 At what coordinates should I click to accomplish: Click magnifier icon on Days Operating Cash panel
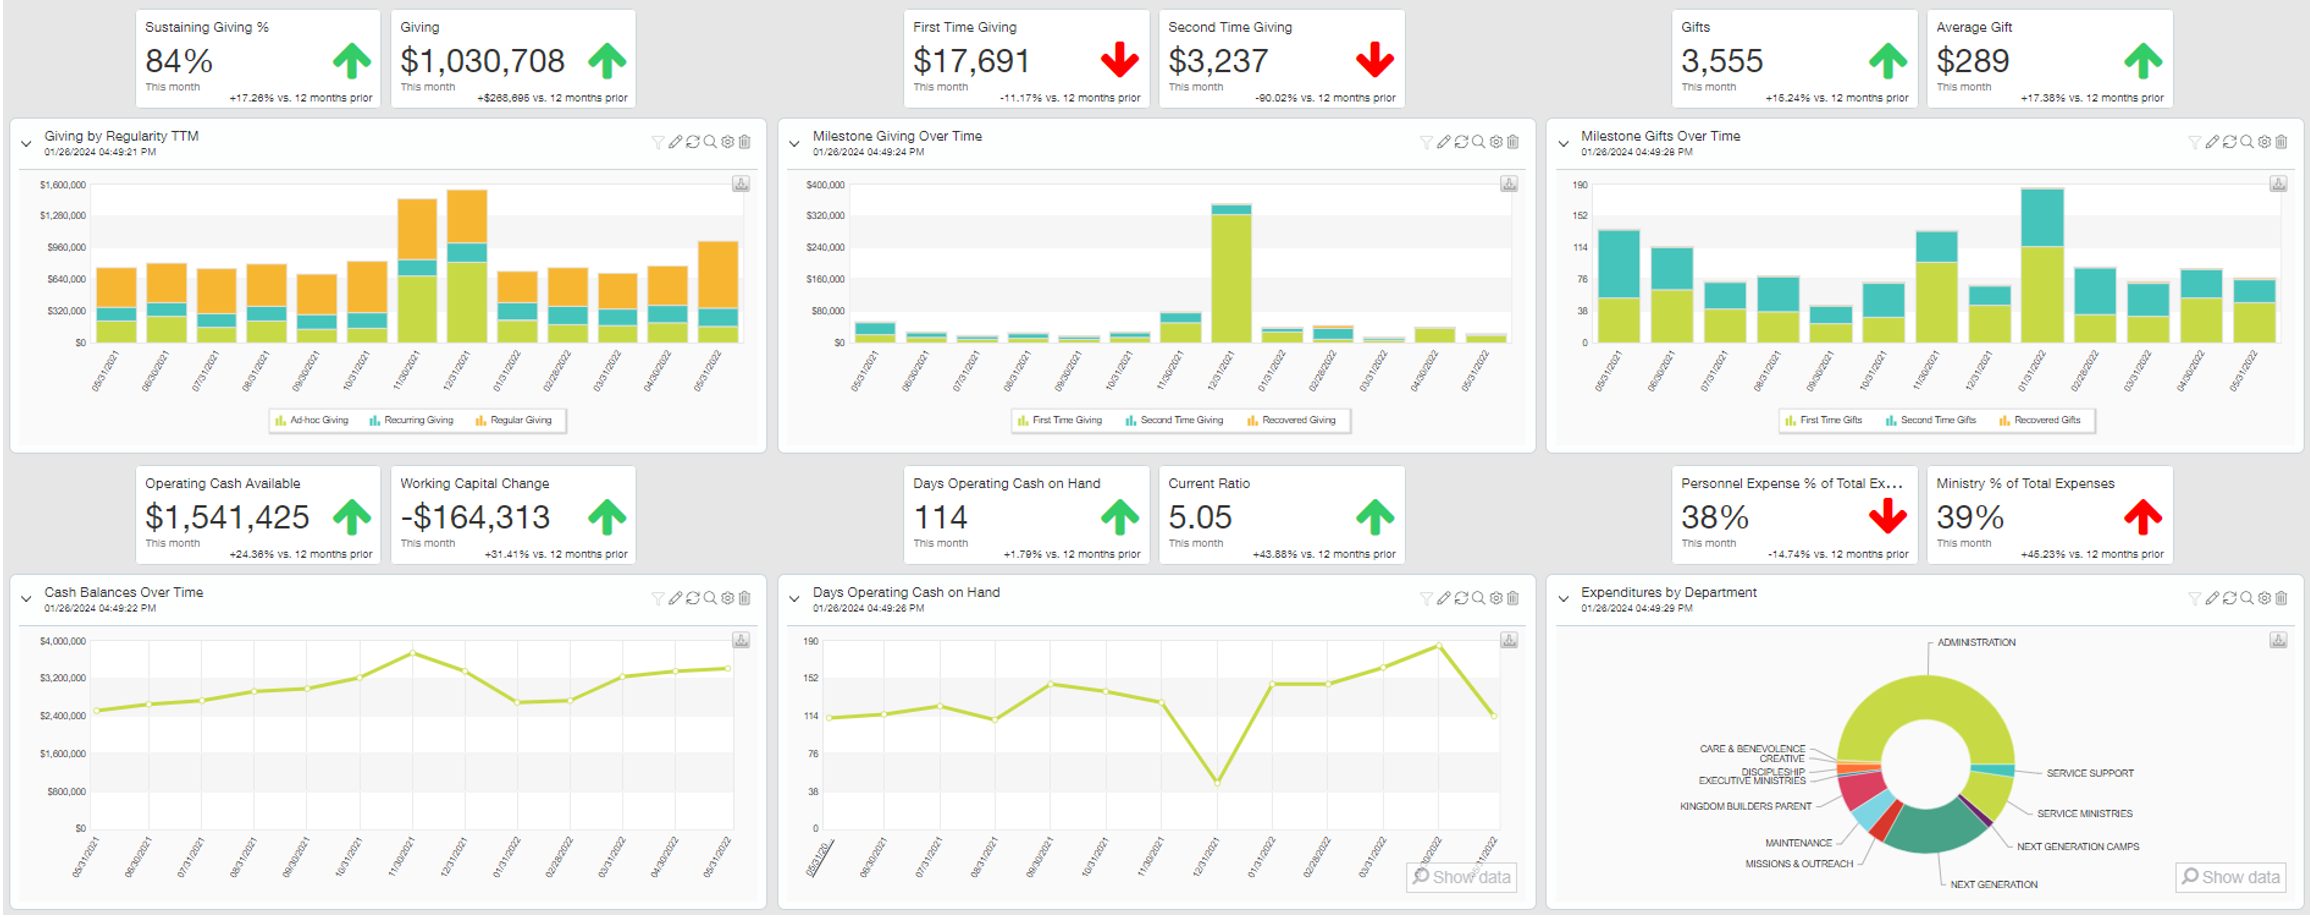click(1478, 598)
